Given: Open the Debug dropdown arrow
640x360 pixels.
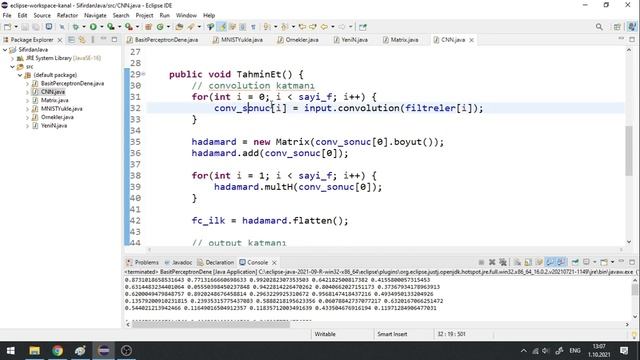Looking at the screenshot, I should click(84, 27).
